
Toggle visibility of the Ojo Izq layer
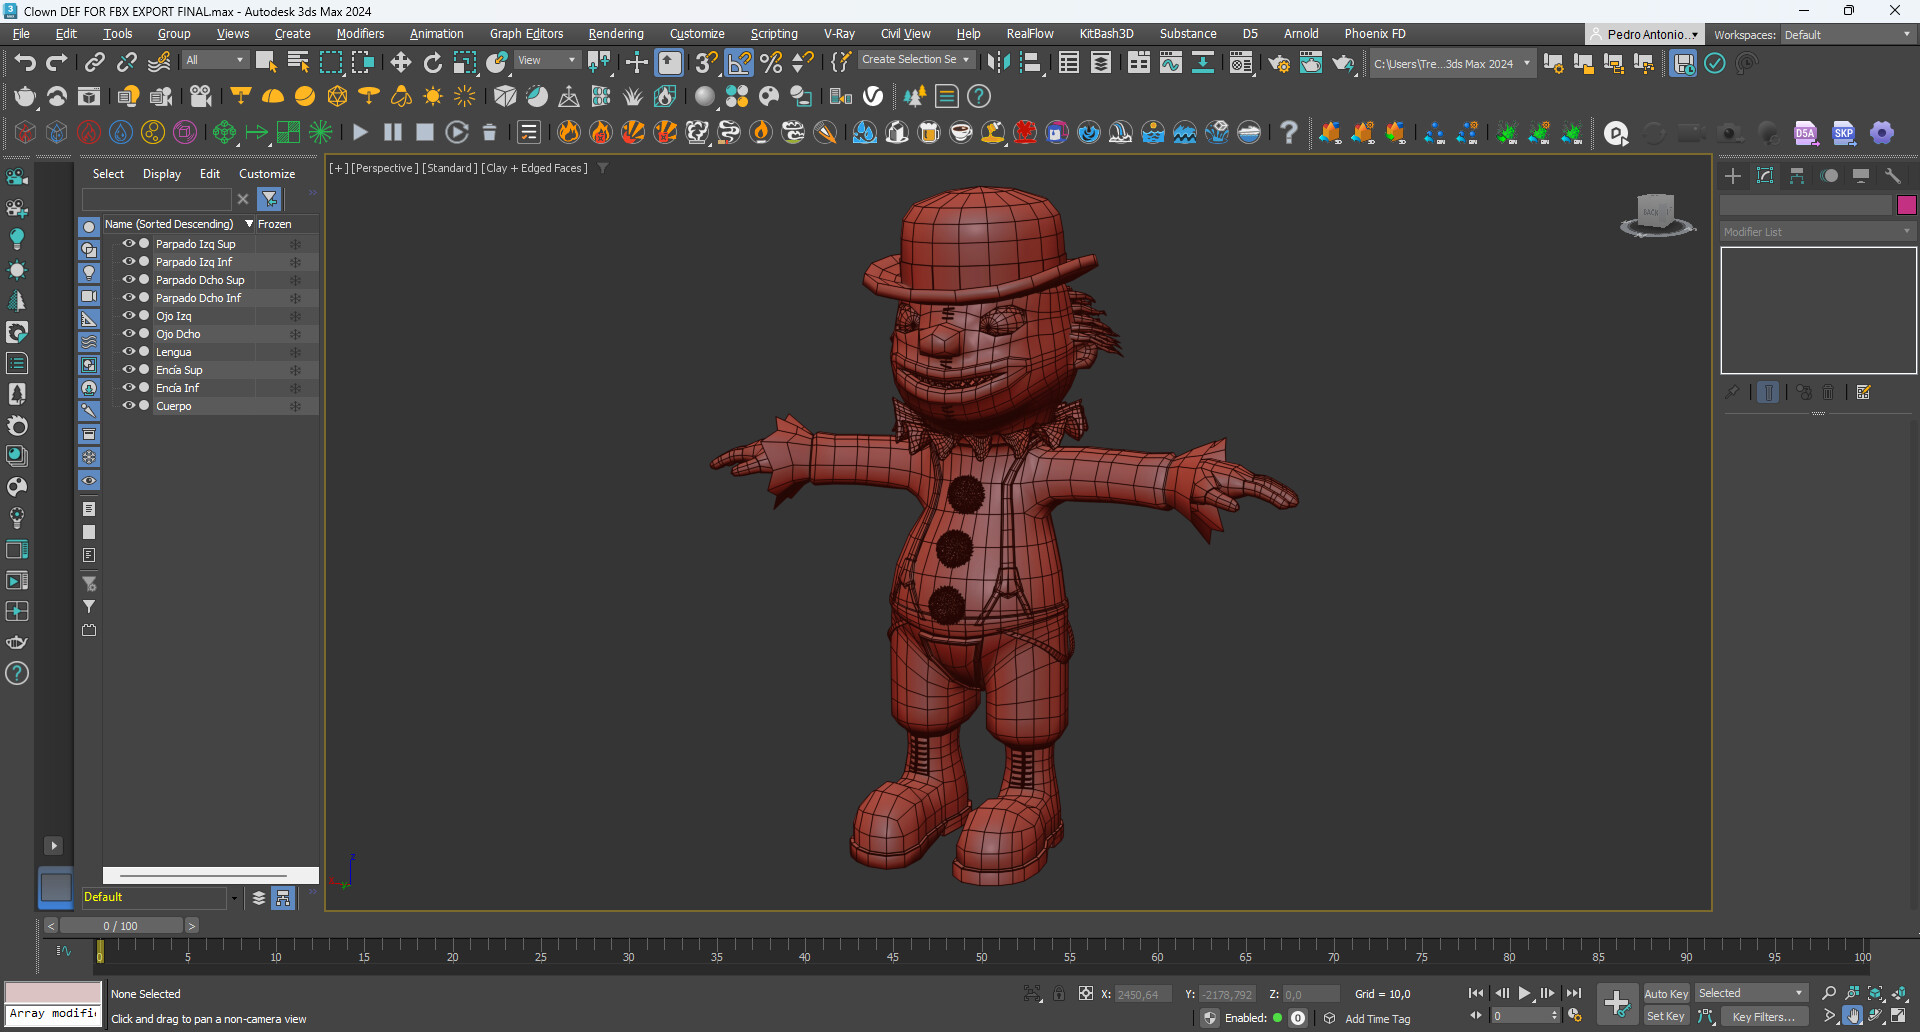[x=129, y=315]
